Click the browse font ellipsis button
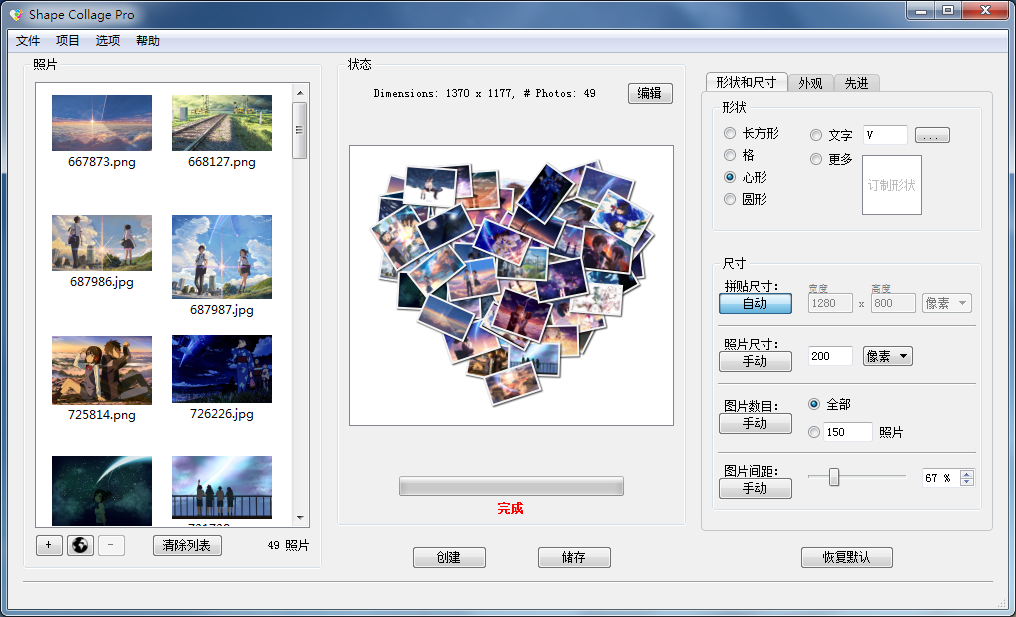Image resolution: width=1016 pixels, height=617 pixels. coord(932,135)
